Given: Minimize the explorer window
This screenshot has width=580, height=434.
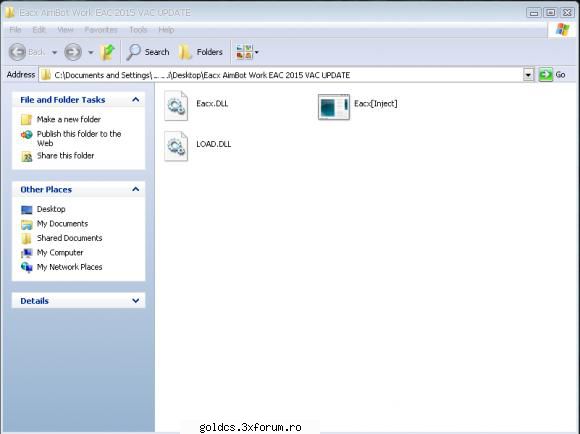Looking at the screenshot, I should (x=534, y=13).
